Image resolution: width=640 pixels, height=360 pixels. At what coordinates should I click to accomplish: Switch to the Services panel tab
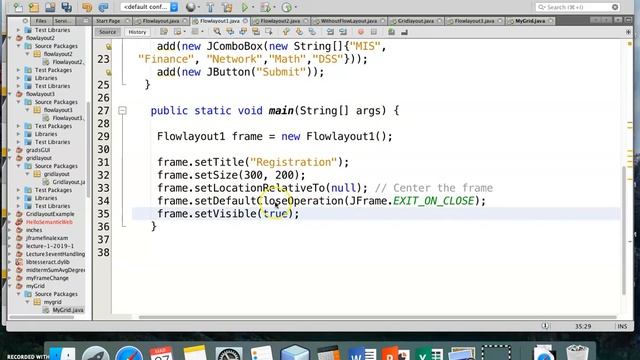63,21
